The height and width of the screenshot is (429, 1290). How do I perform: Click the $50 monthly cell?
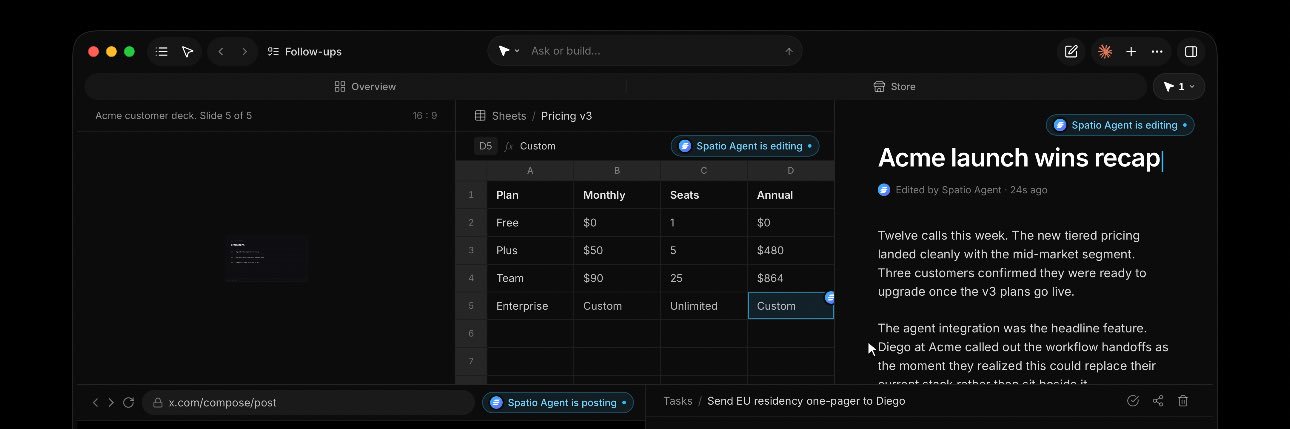(x=617, y=250)
